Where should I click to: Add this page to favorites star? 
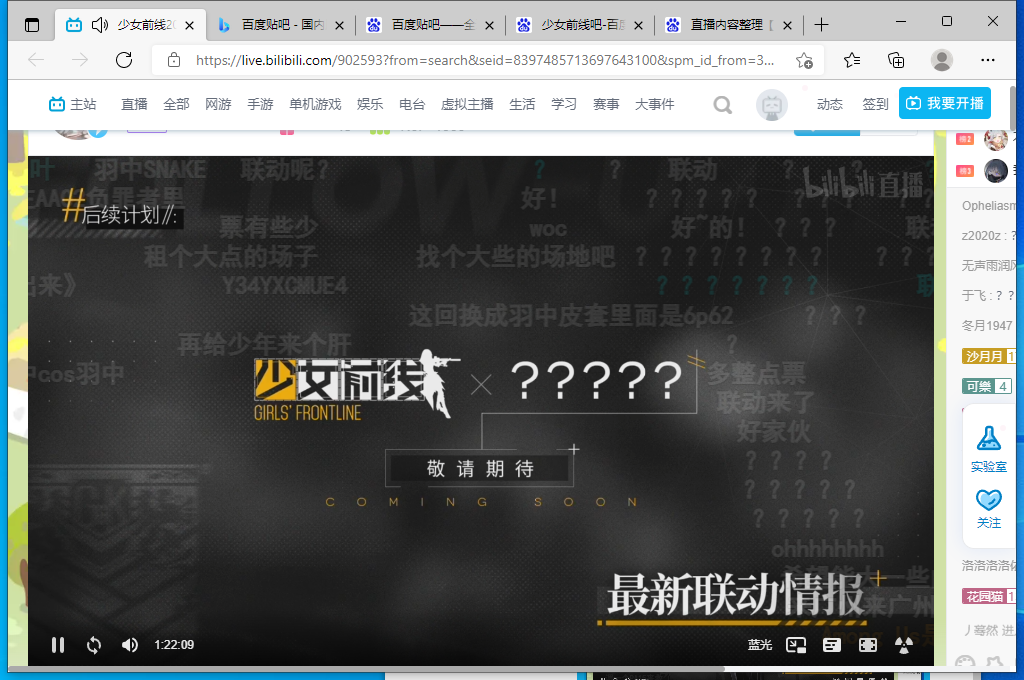(x=805, y=61)
